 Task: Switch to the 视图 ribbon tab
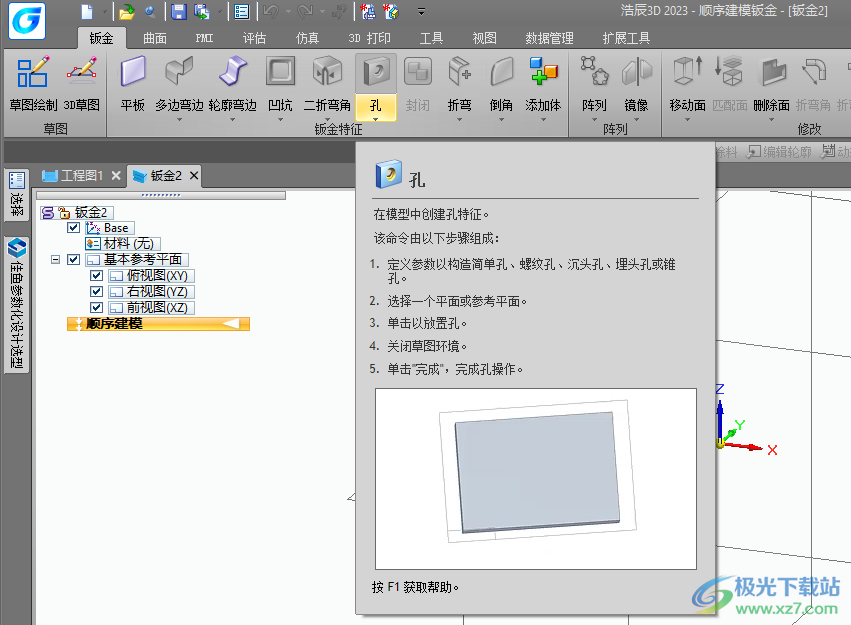484,38
